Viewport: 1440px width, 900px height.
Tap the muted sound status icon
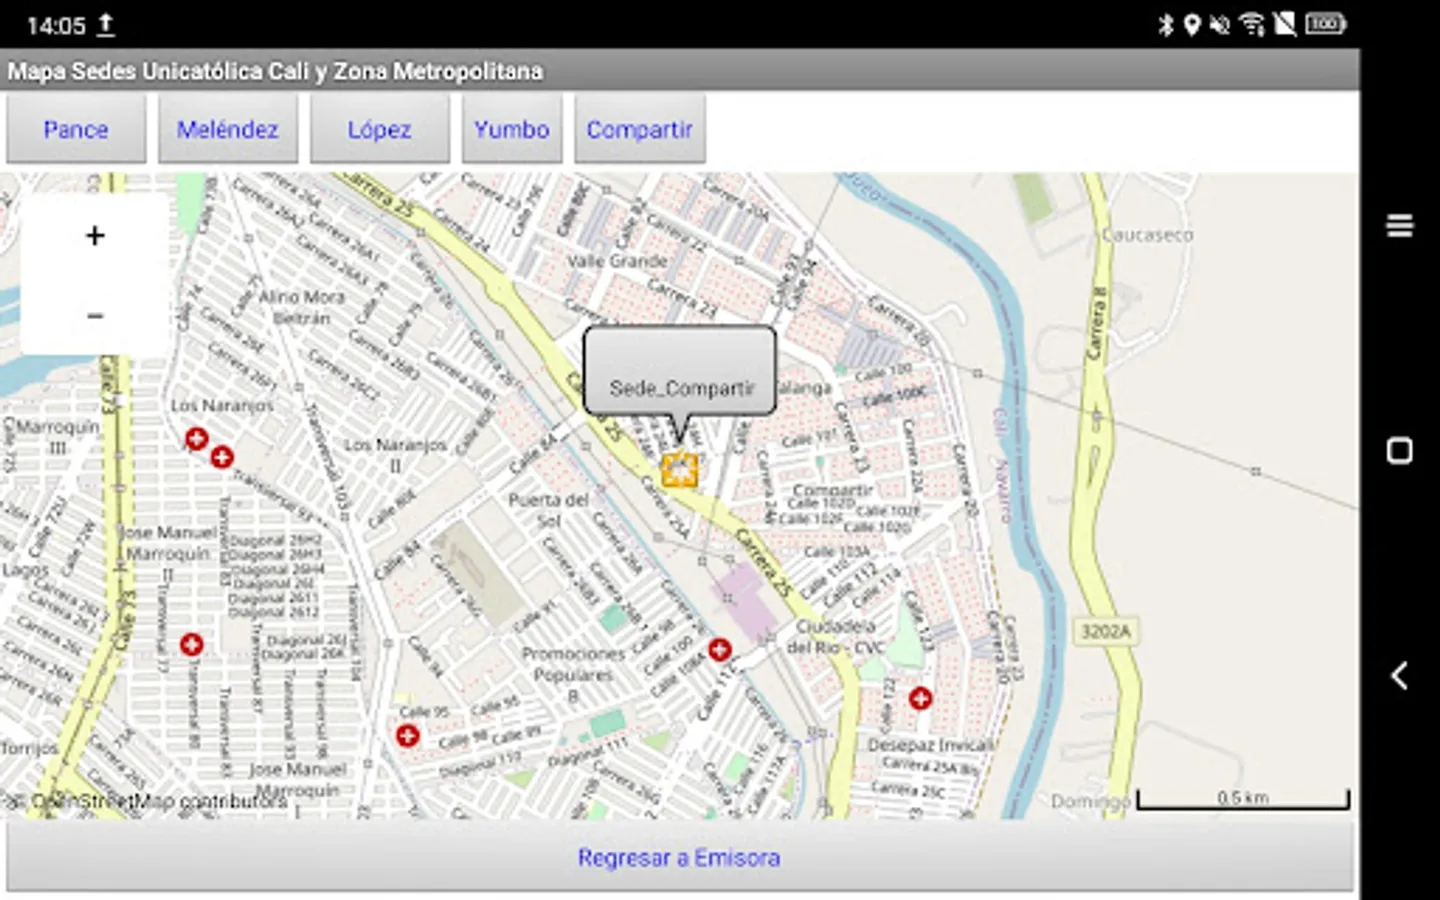coord(1220,24)
